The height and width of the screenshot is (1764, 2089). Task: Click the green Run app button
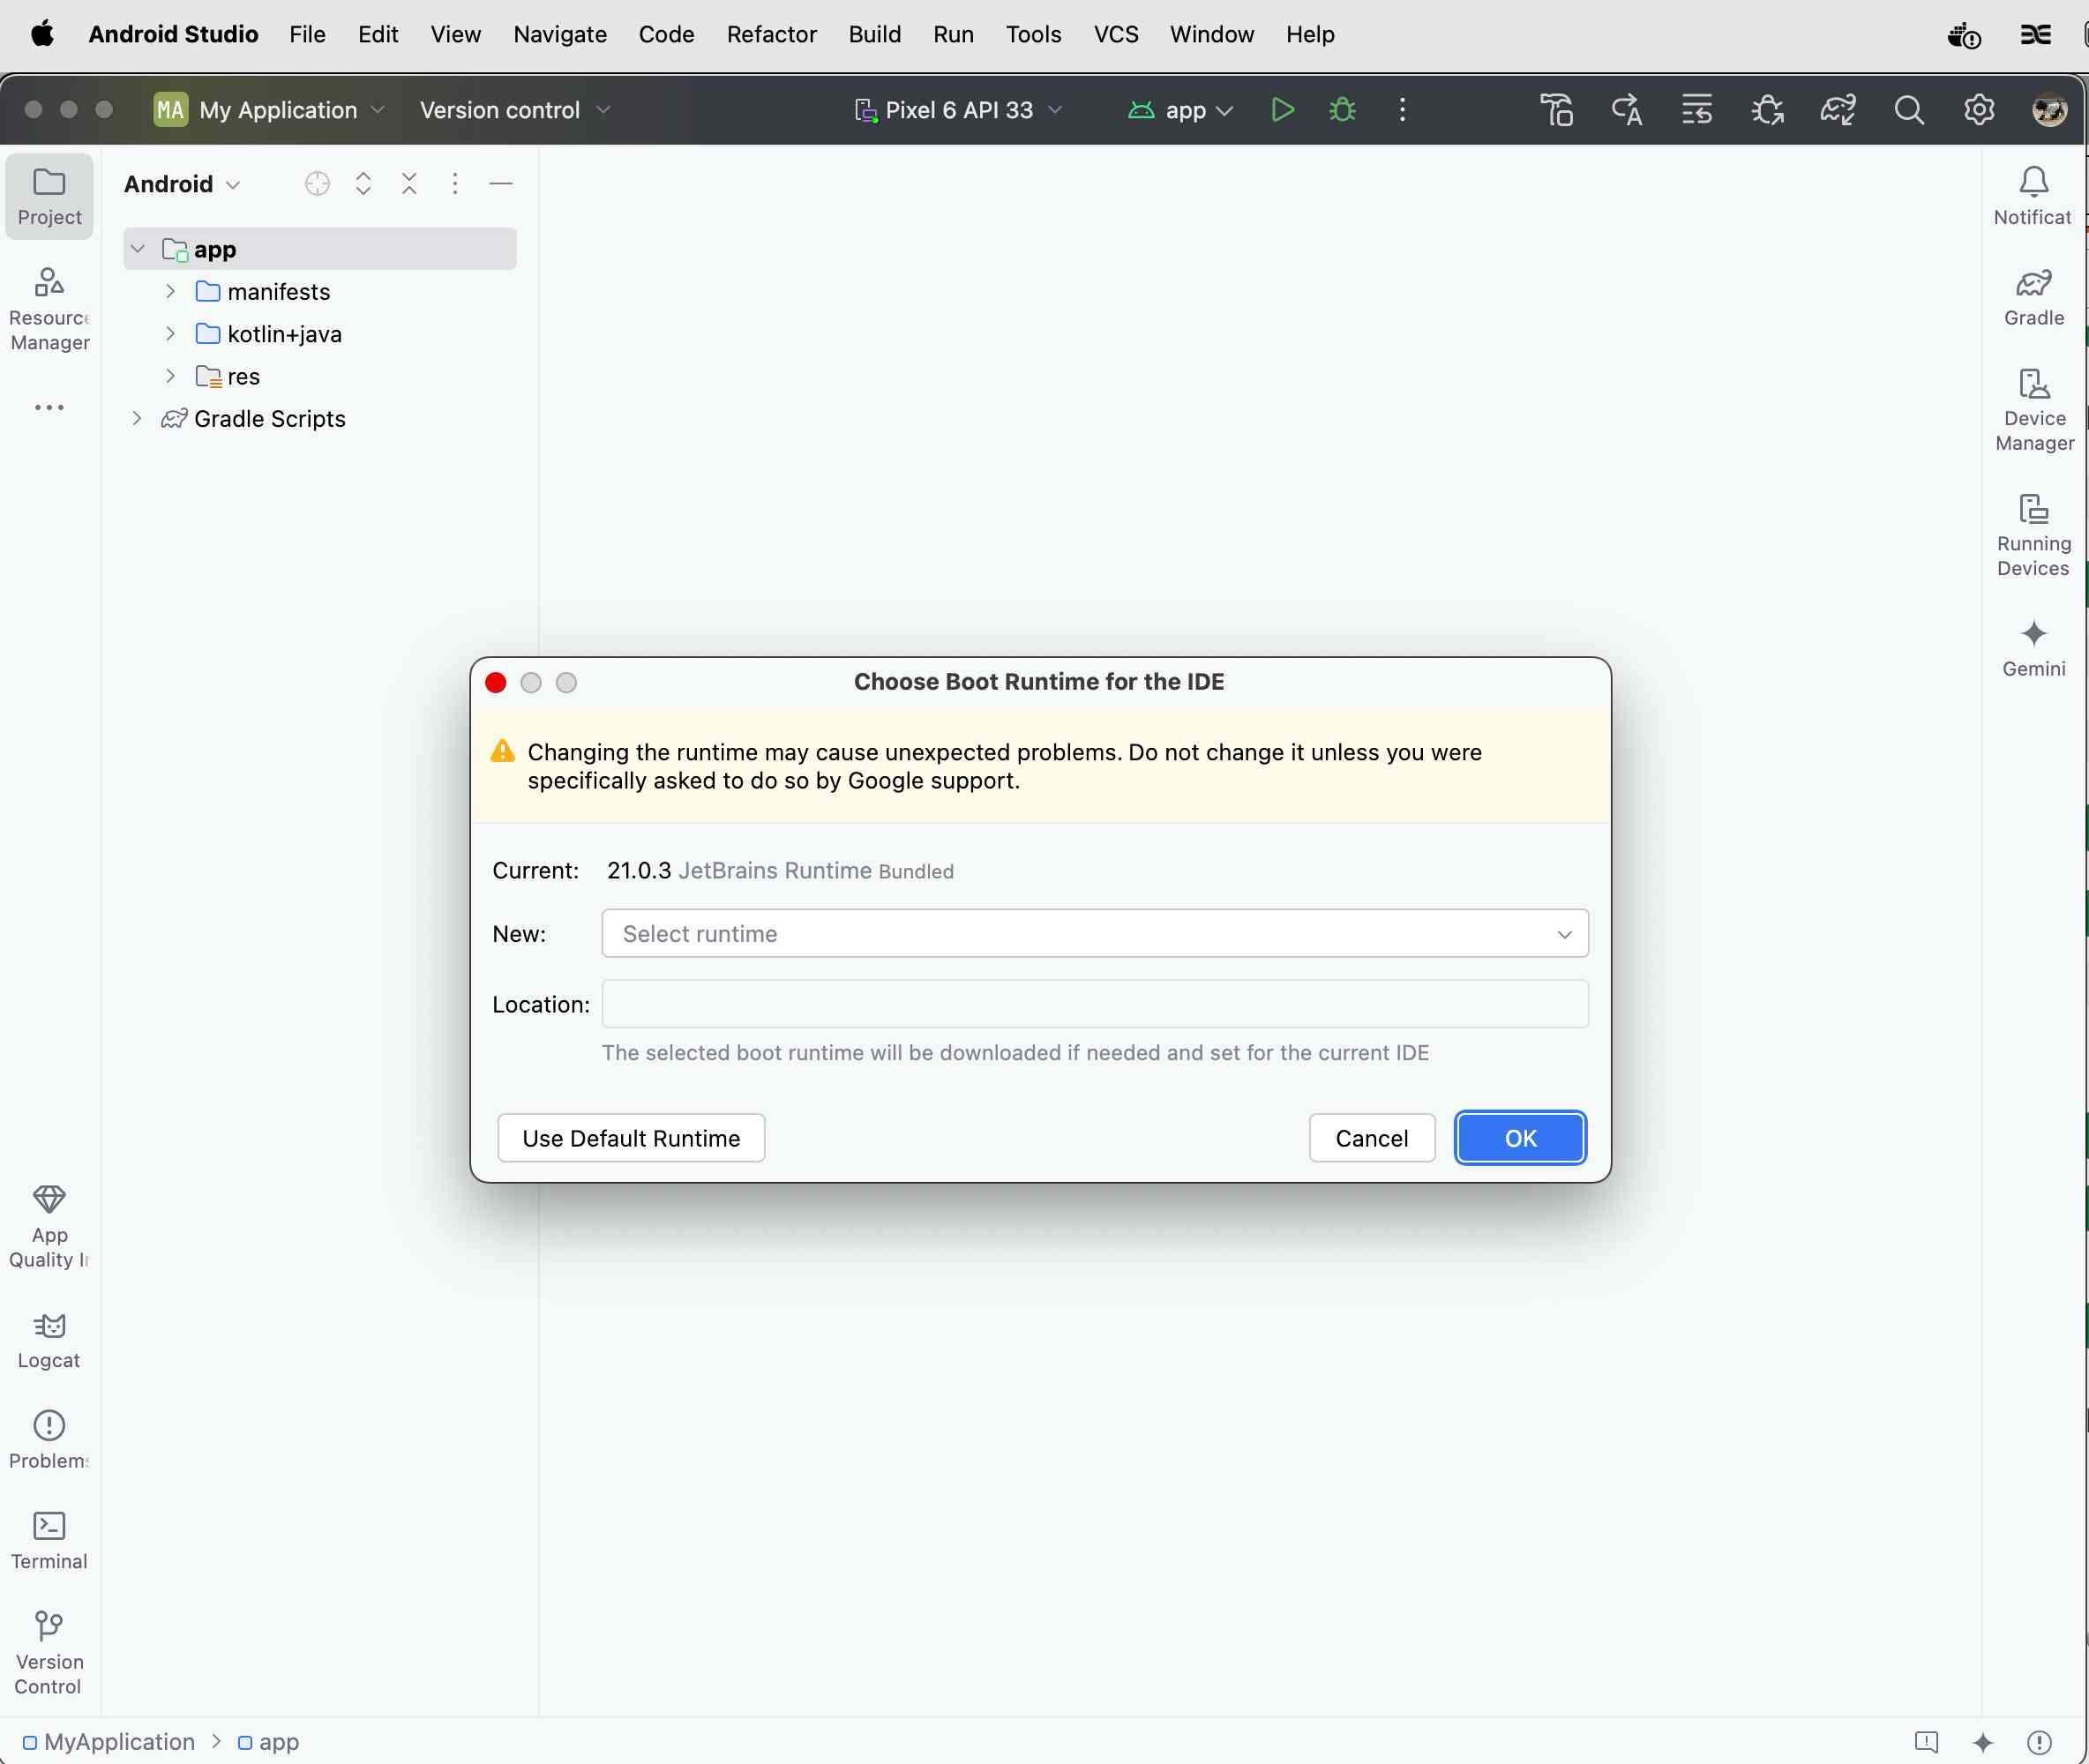[x=1282, y=110]
